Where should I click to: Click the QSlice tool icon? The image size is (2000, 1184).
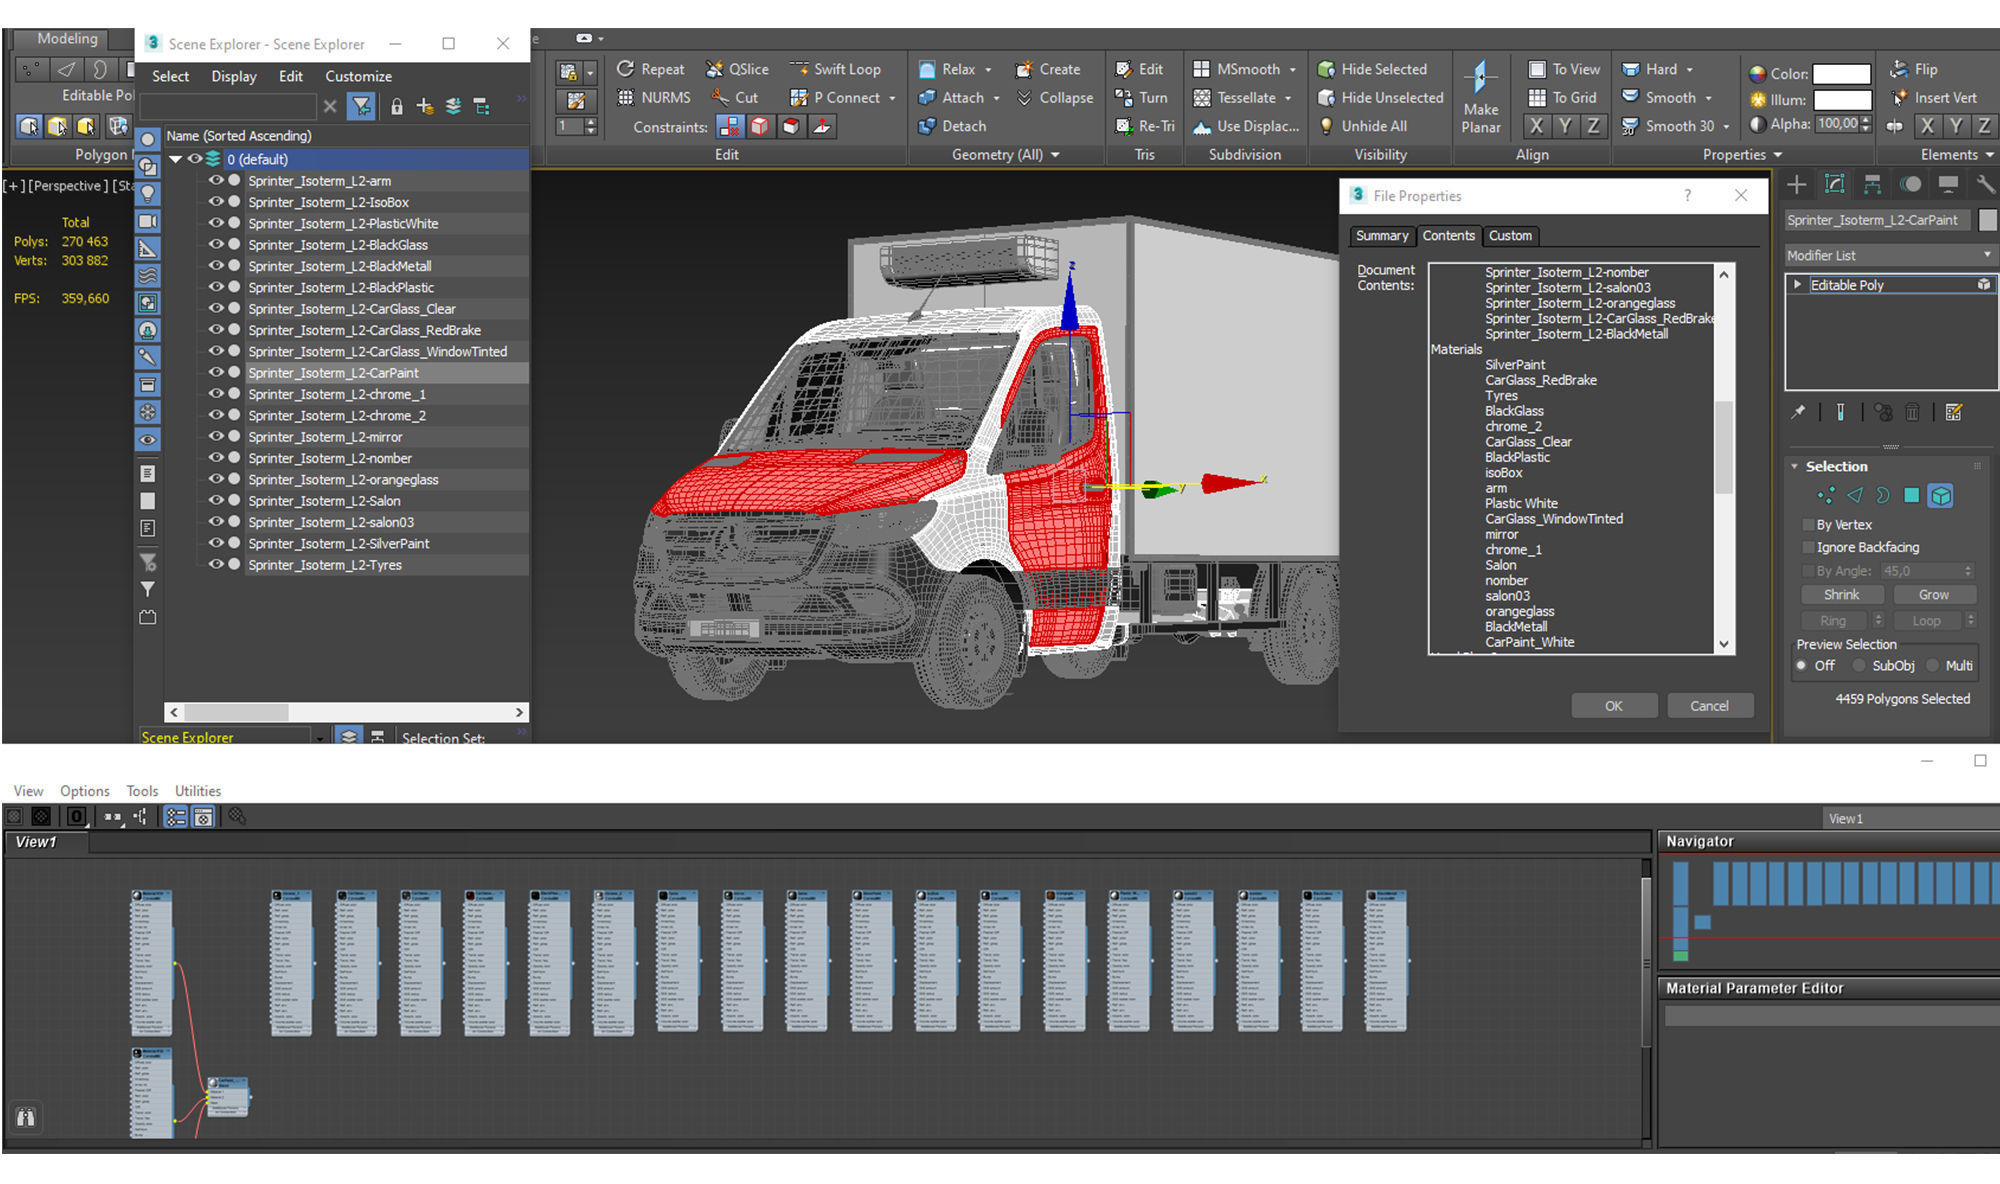click(714, 69)
